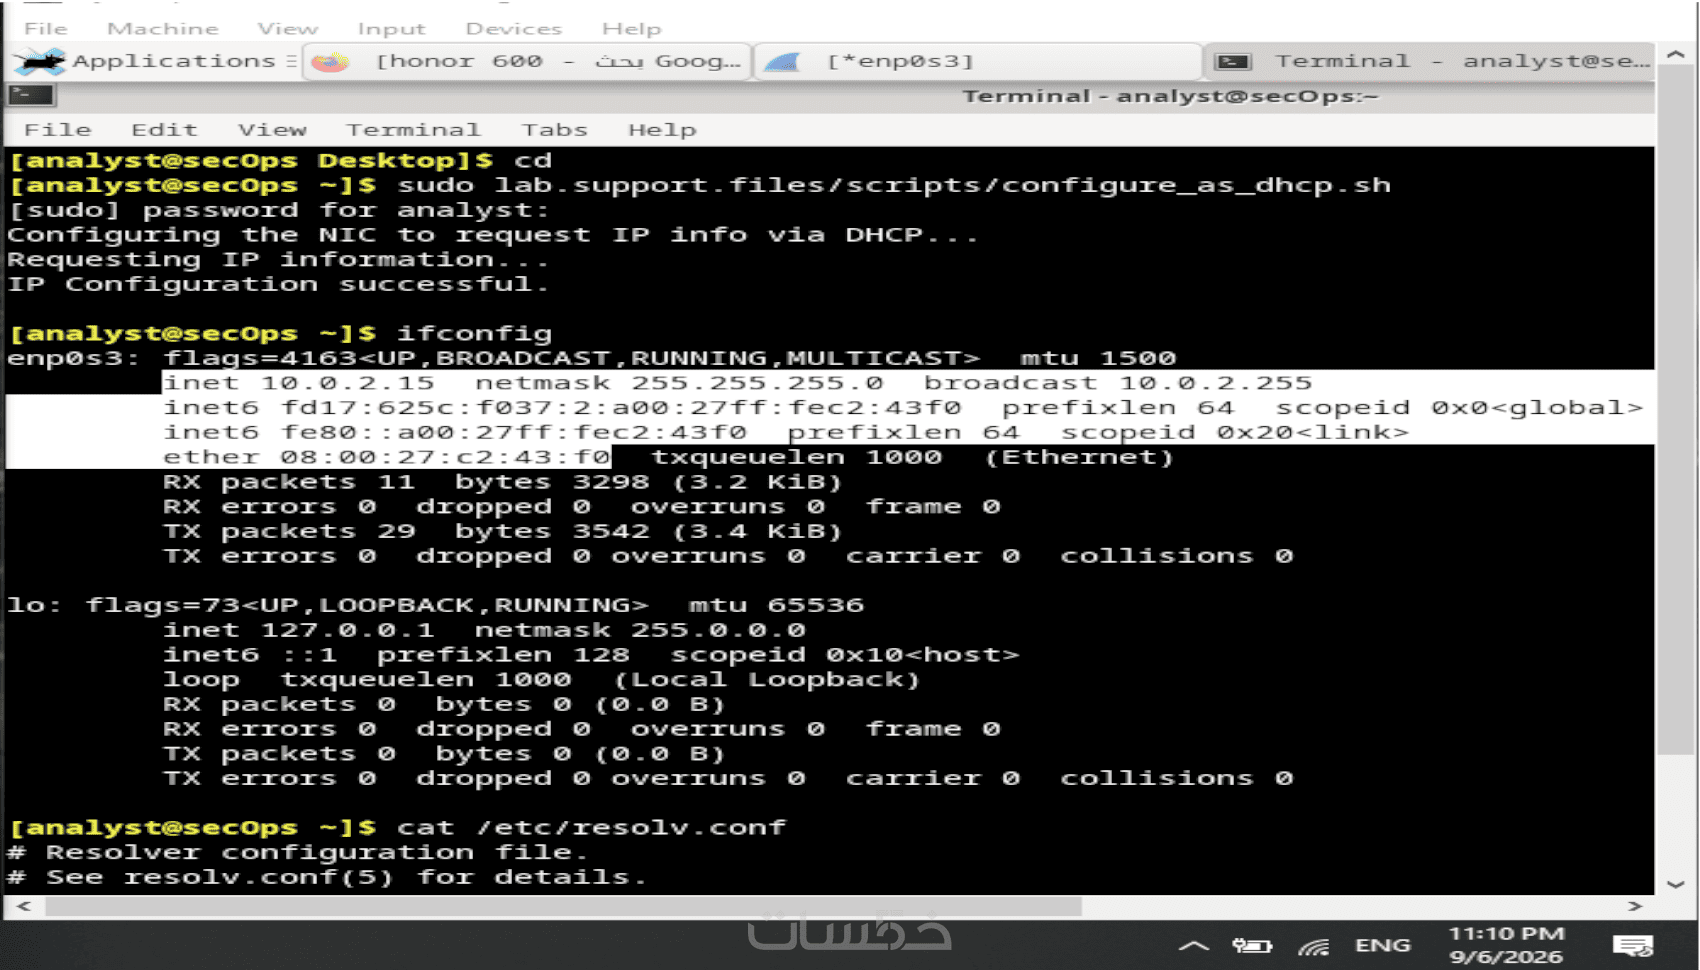
Task: Click the terminal icon in the panel task button
Action: tap(1233, 62)
